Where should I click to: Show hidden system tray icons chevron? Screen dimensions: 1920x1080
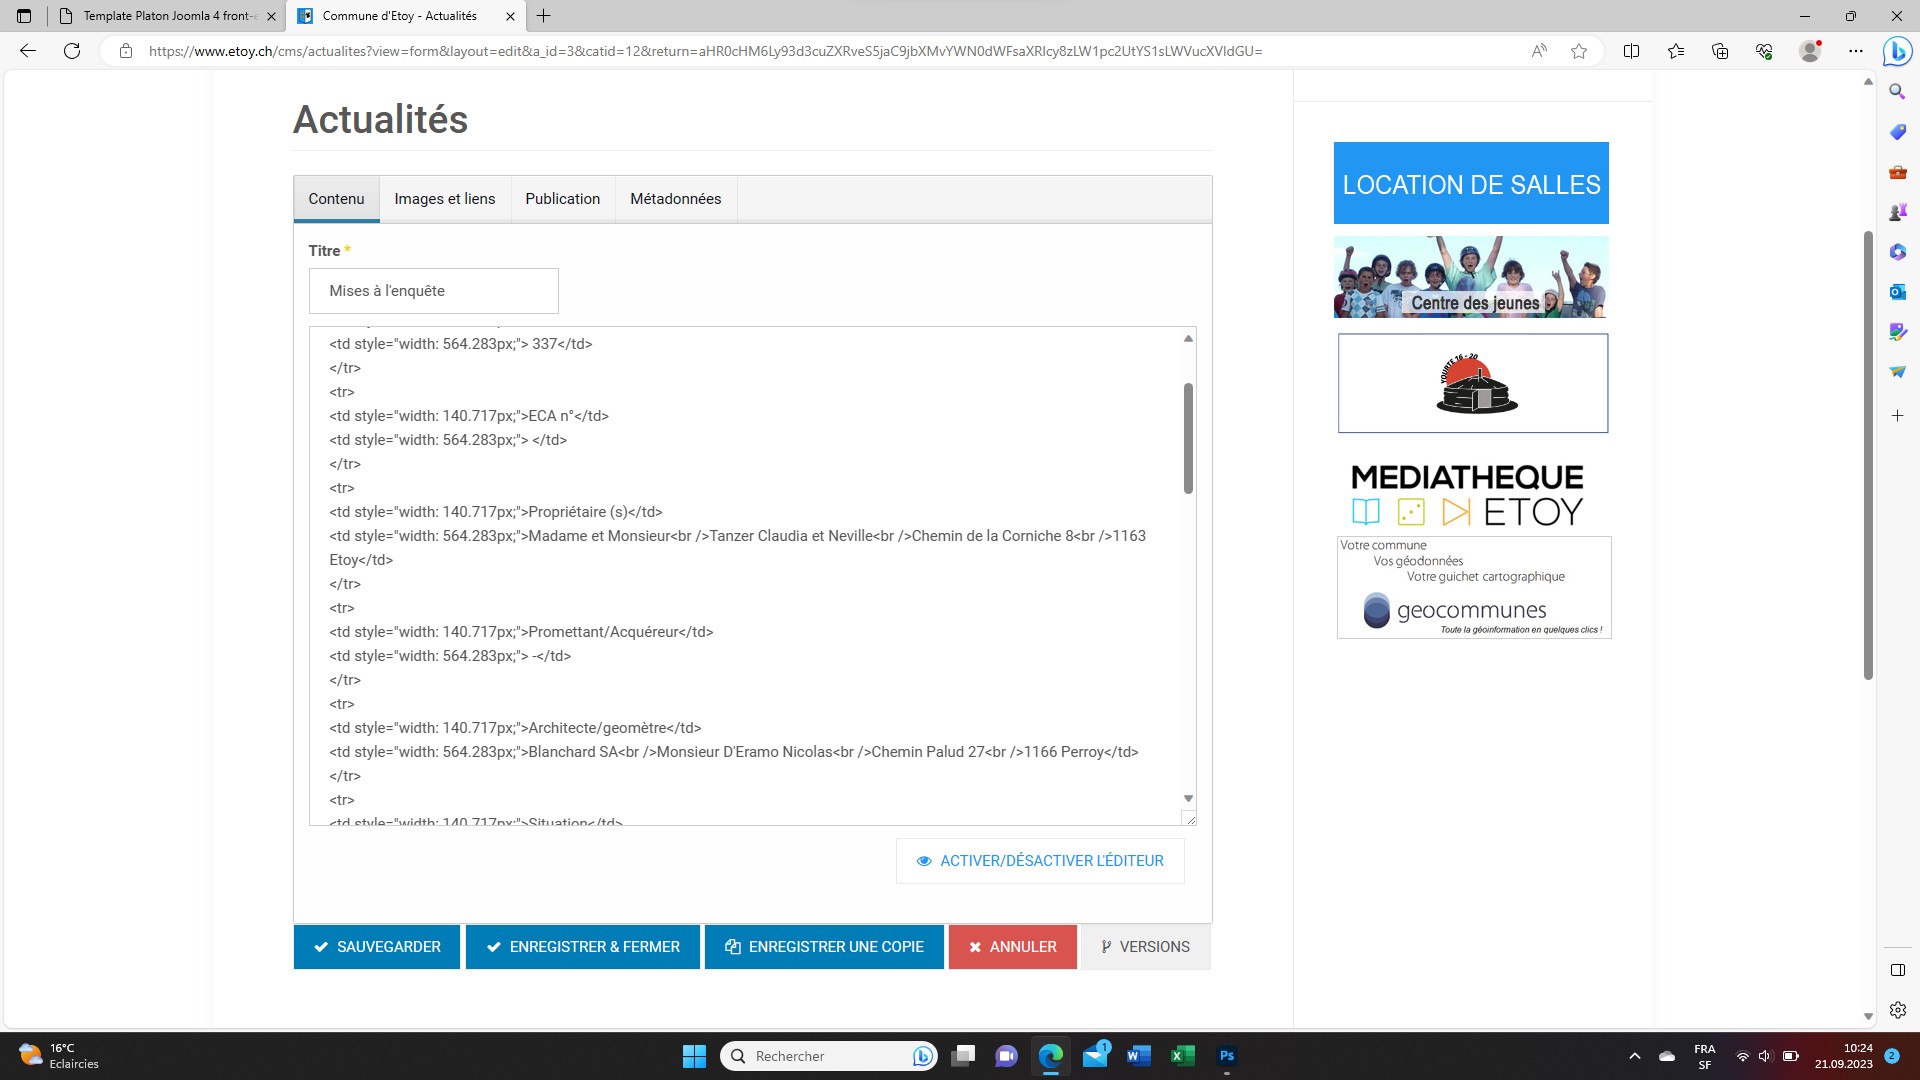[1634, 1056]
